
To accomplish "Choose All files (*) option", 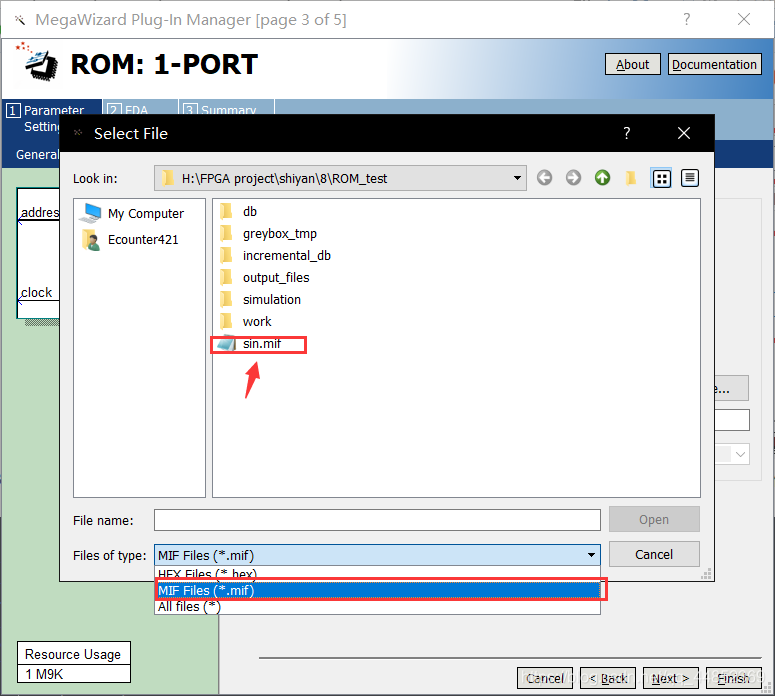I will coord(377,607).
